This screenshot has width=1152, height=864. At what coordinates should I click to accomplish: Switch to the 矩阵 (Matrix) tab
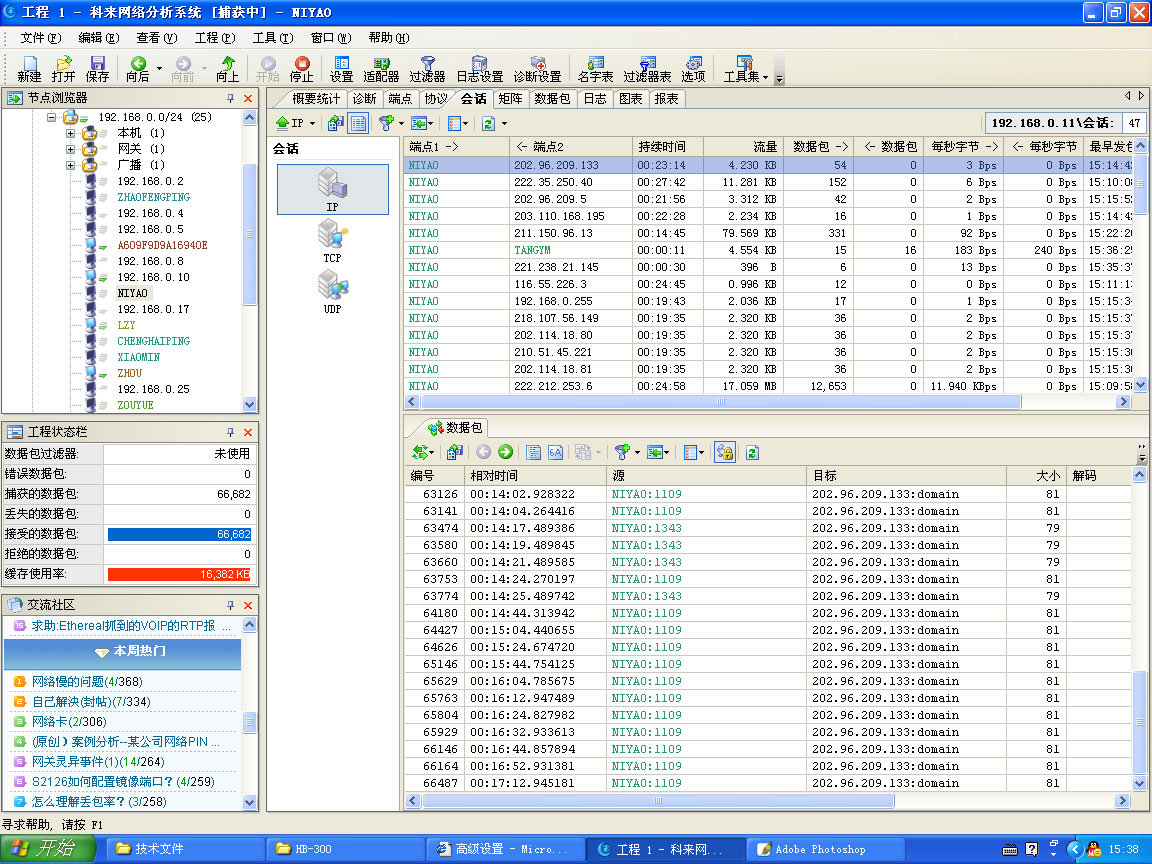[x=509, y=98]
